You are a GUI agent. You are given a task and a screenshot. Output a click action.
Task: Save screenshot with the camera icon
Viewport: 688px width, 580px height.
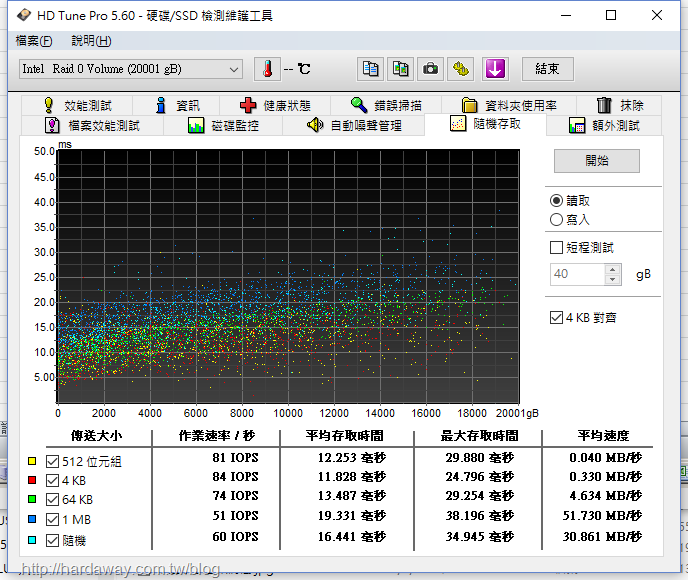coord(430,69)
